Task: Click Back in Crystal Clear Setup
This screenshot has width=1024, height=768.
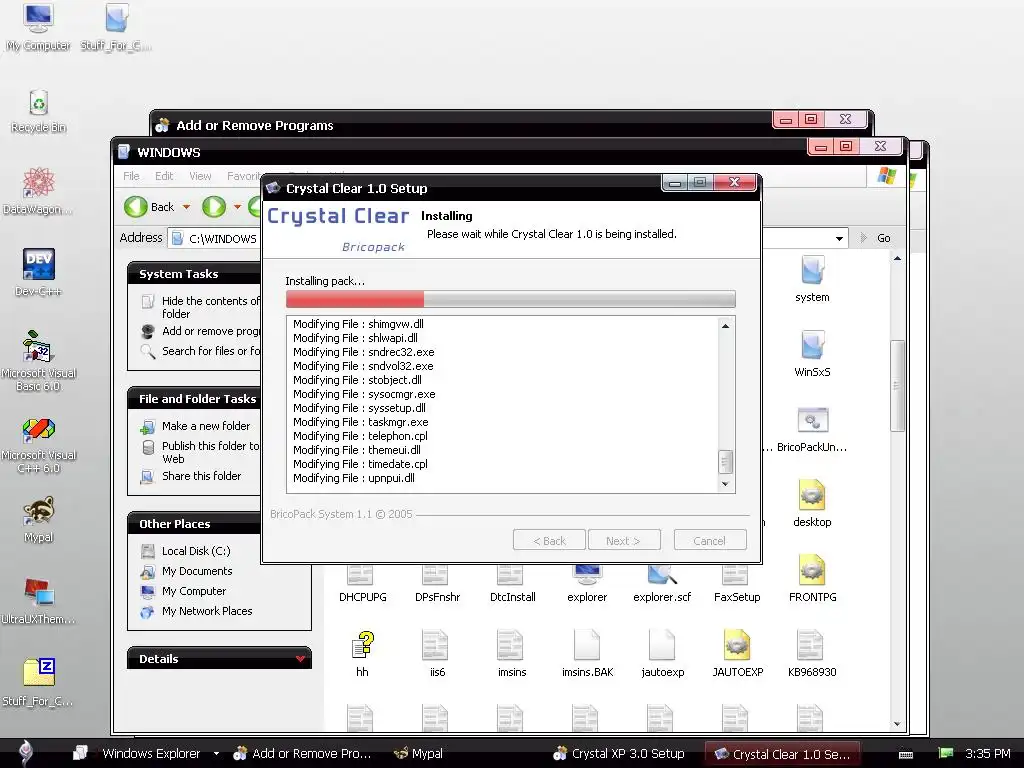Action: point(549,540)
